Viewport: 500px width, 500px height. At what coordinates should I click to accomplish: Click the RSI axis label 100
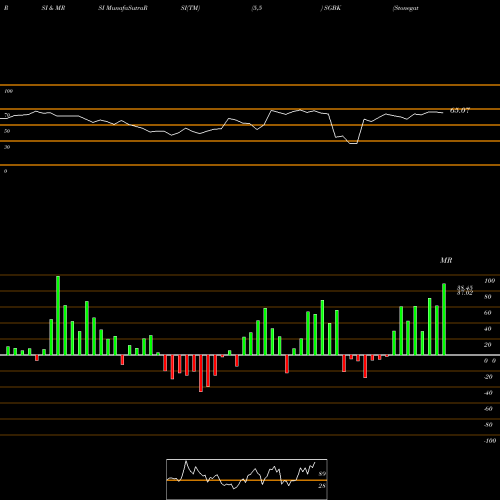[8, 91]
